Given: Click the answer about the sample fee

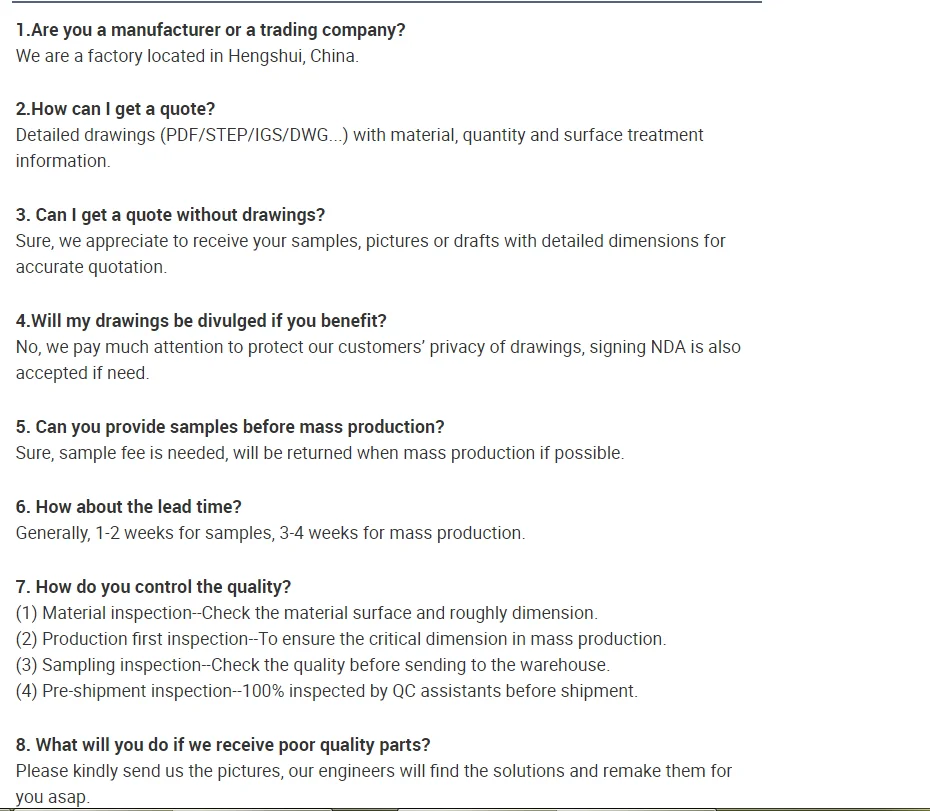Looking at the screenshot, I should click(319, 453).
